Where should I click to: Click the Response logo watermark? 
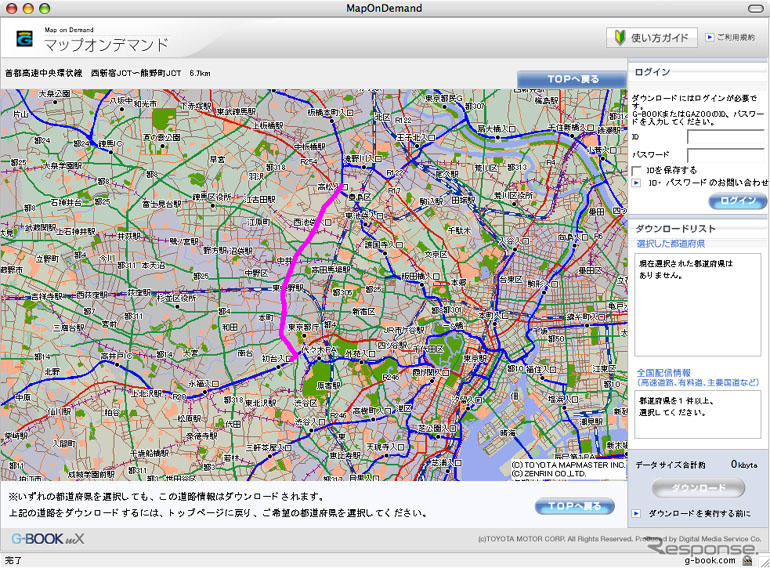pyautogui.click(x=704, y=549)
